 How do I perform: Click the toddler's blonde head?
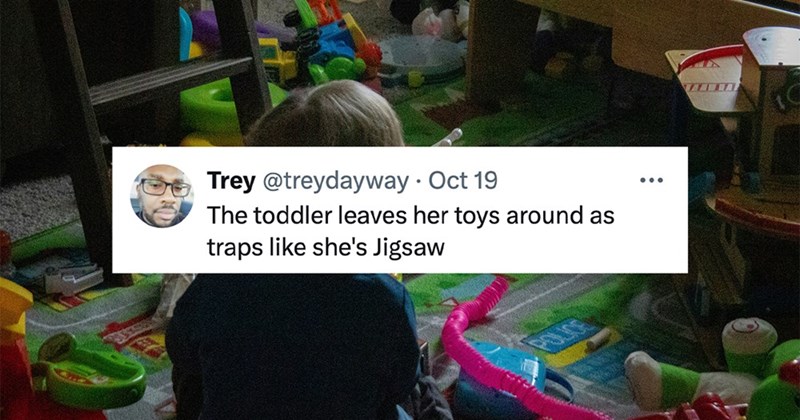327,115
